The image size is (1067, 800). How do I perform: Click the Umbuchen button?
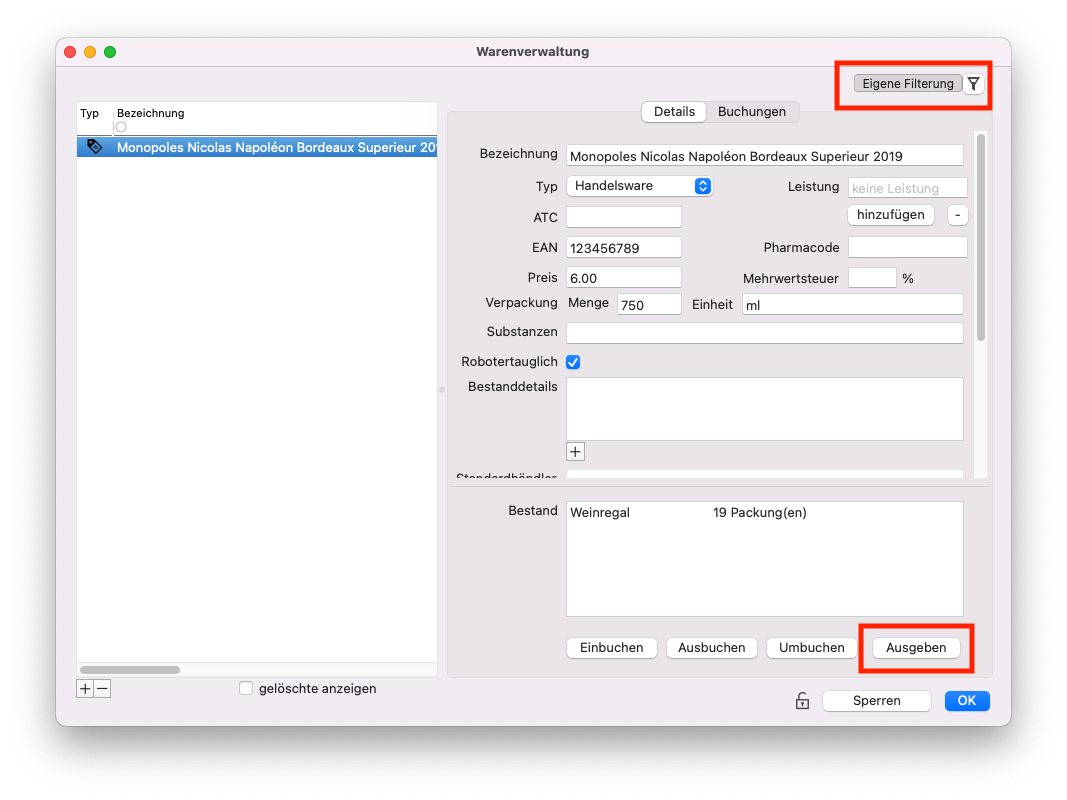point(812,648)
